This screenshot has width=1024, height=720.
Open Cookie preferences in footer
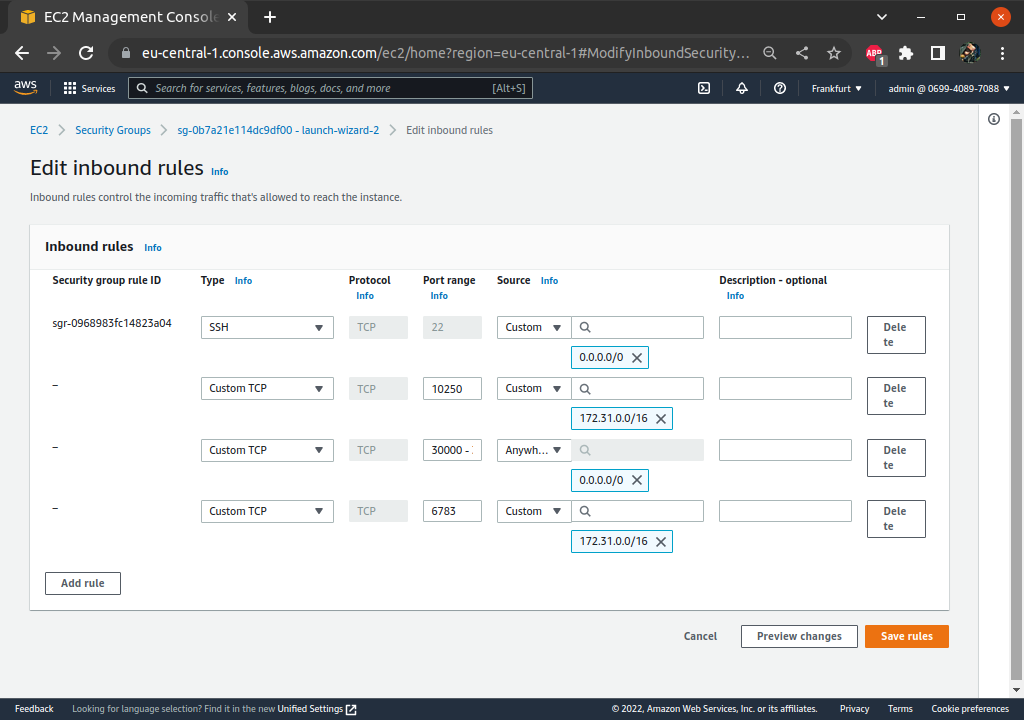[x=970, y=709]
